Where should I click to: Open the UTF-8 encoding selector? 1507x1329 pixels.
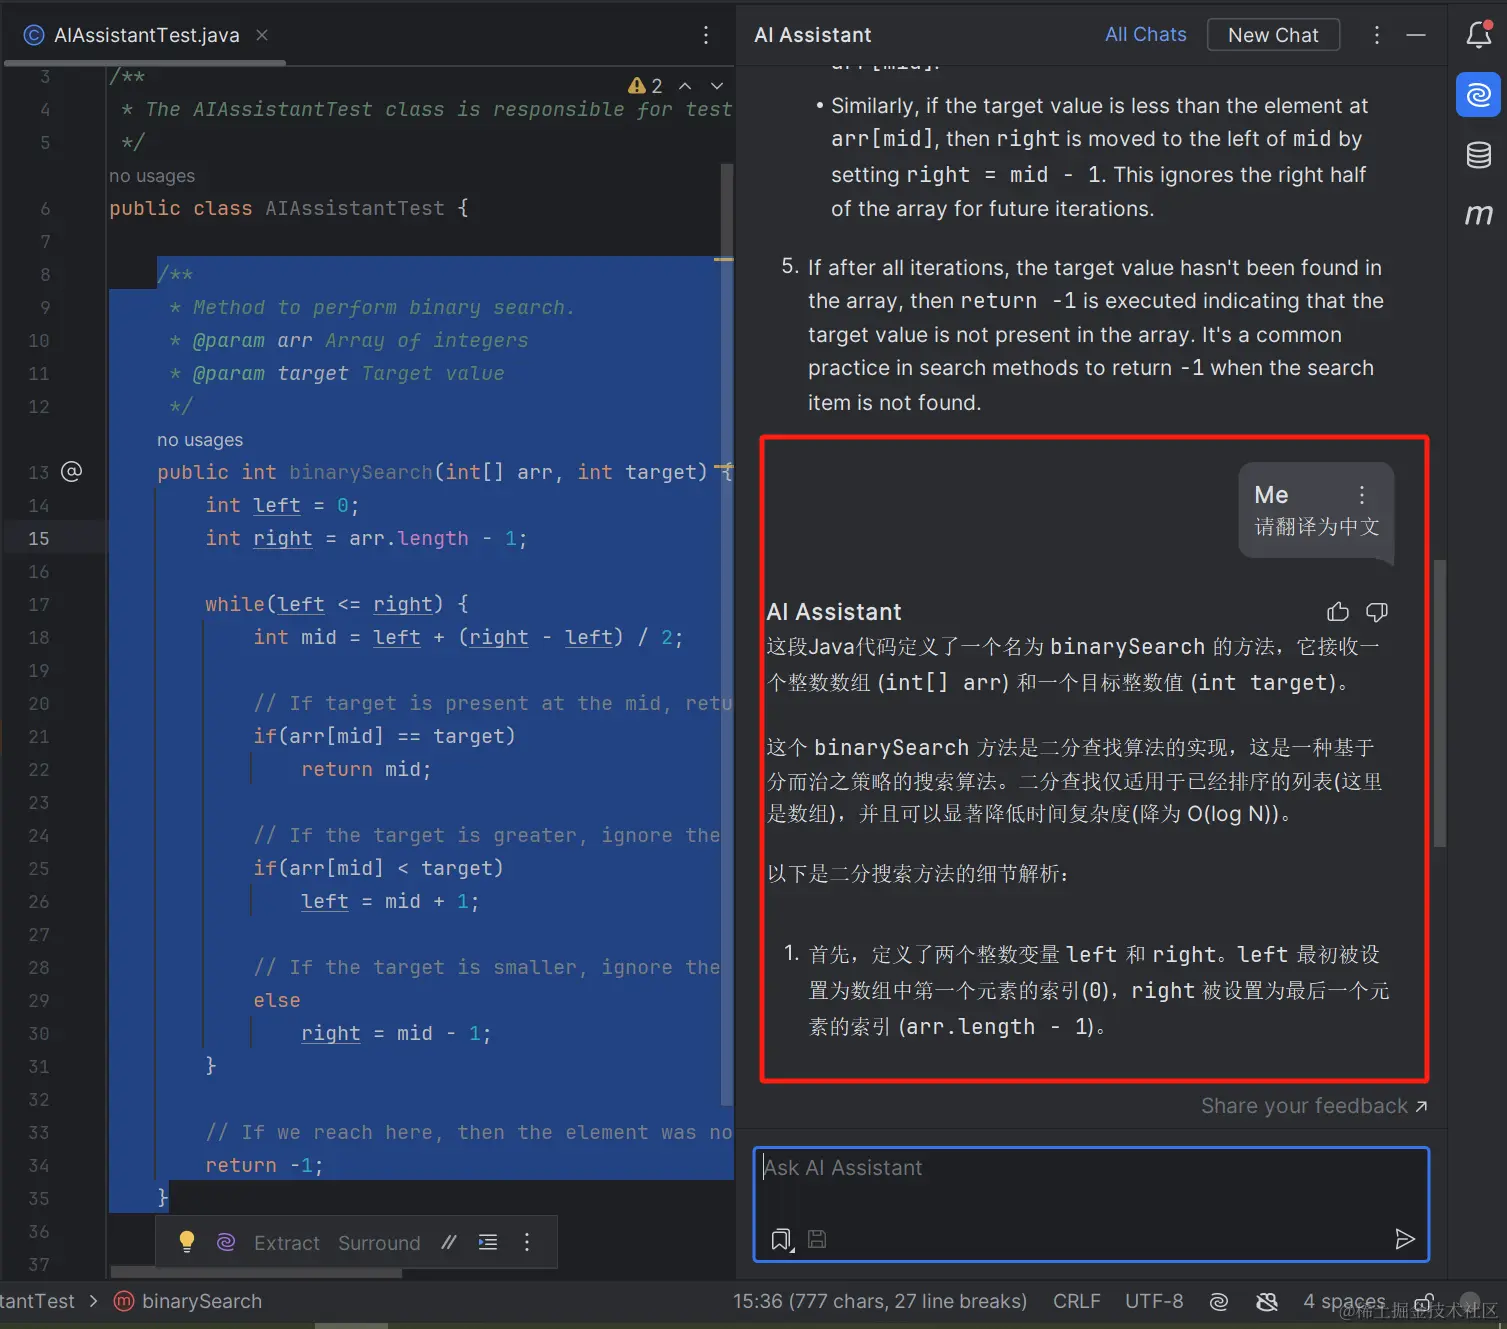point(1154,1301)
